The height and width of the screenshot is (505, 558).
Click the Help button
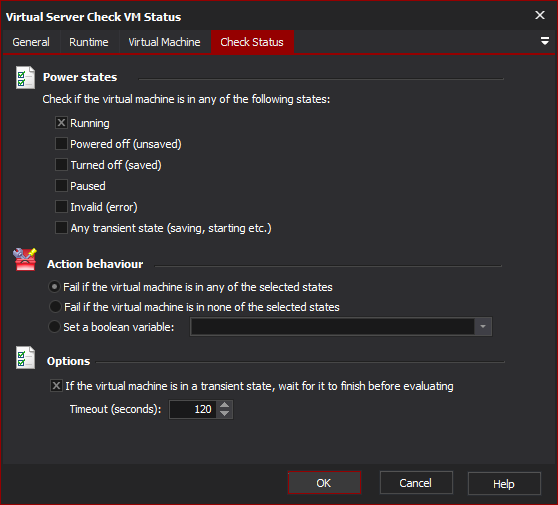(x=504, y=484)
